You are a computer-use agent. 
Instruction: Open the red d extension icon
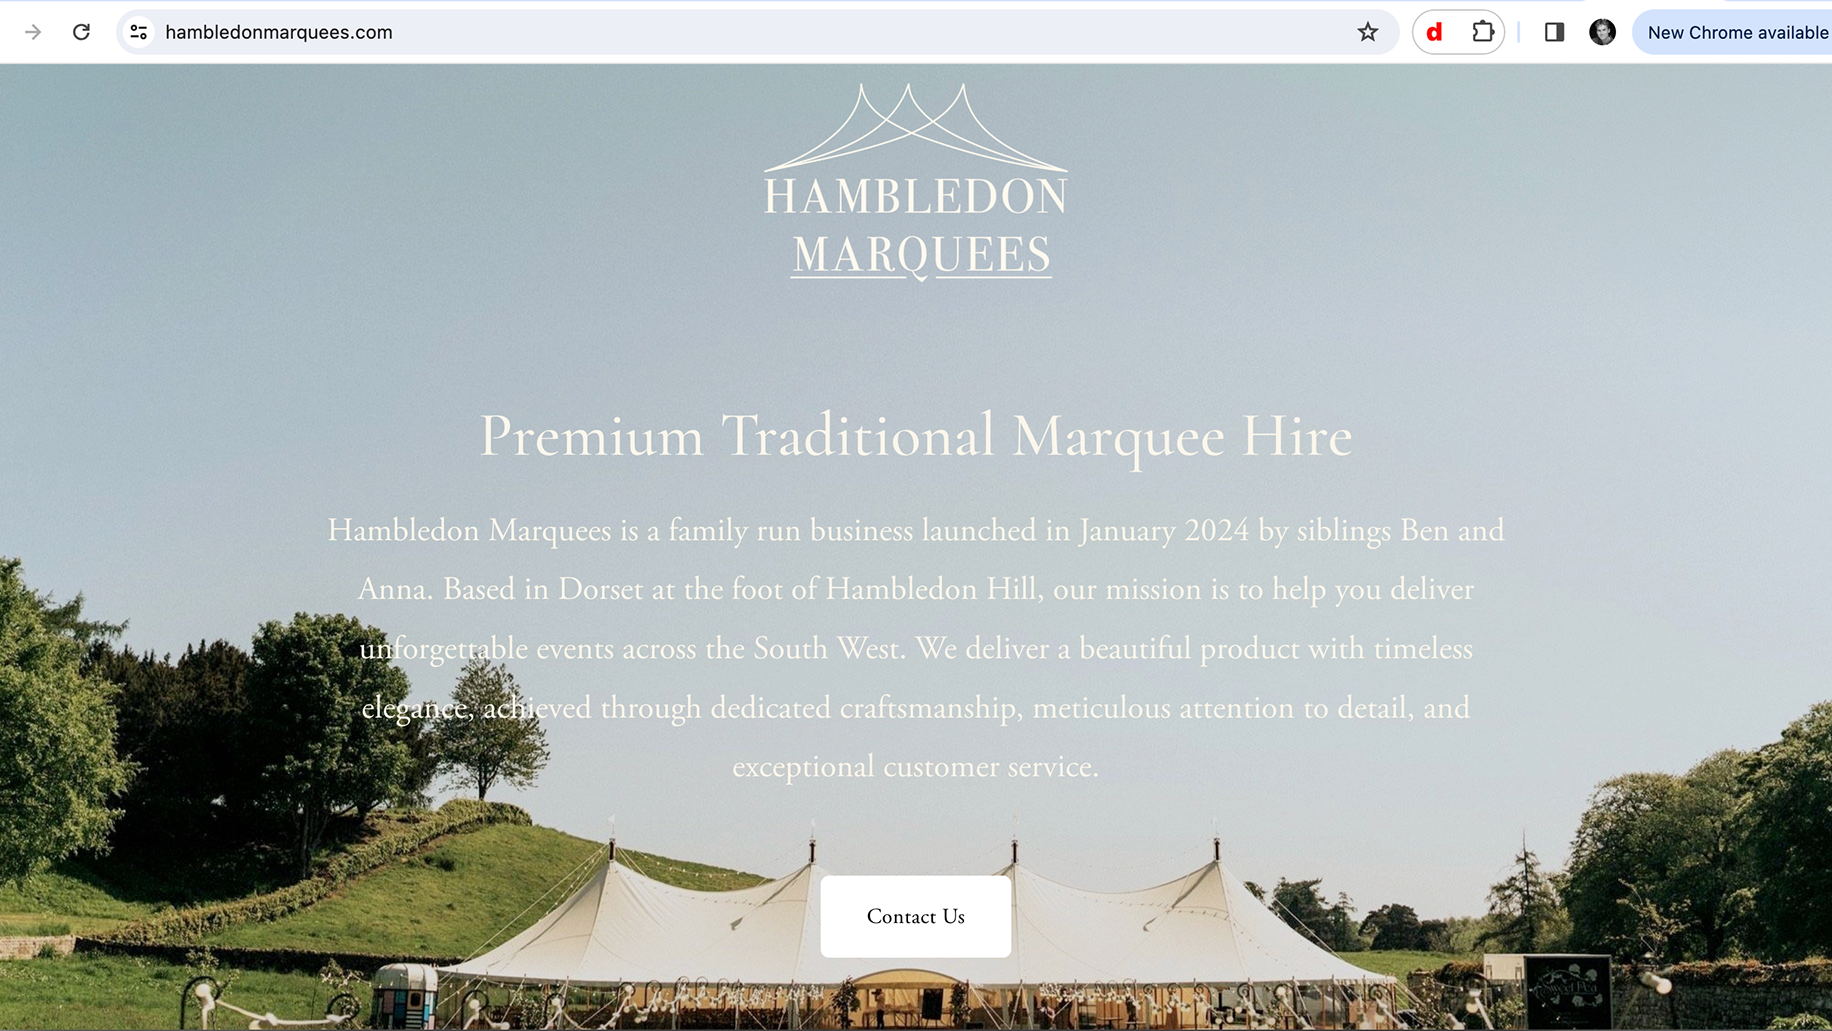[x=1434, y=32]
